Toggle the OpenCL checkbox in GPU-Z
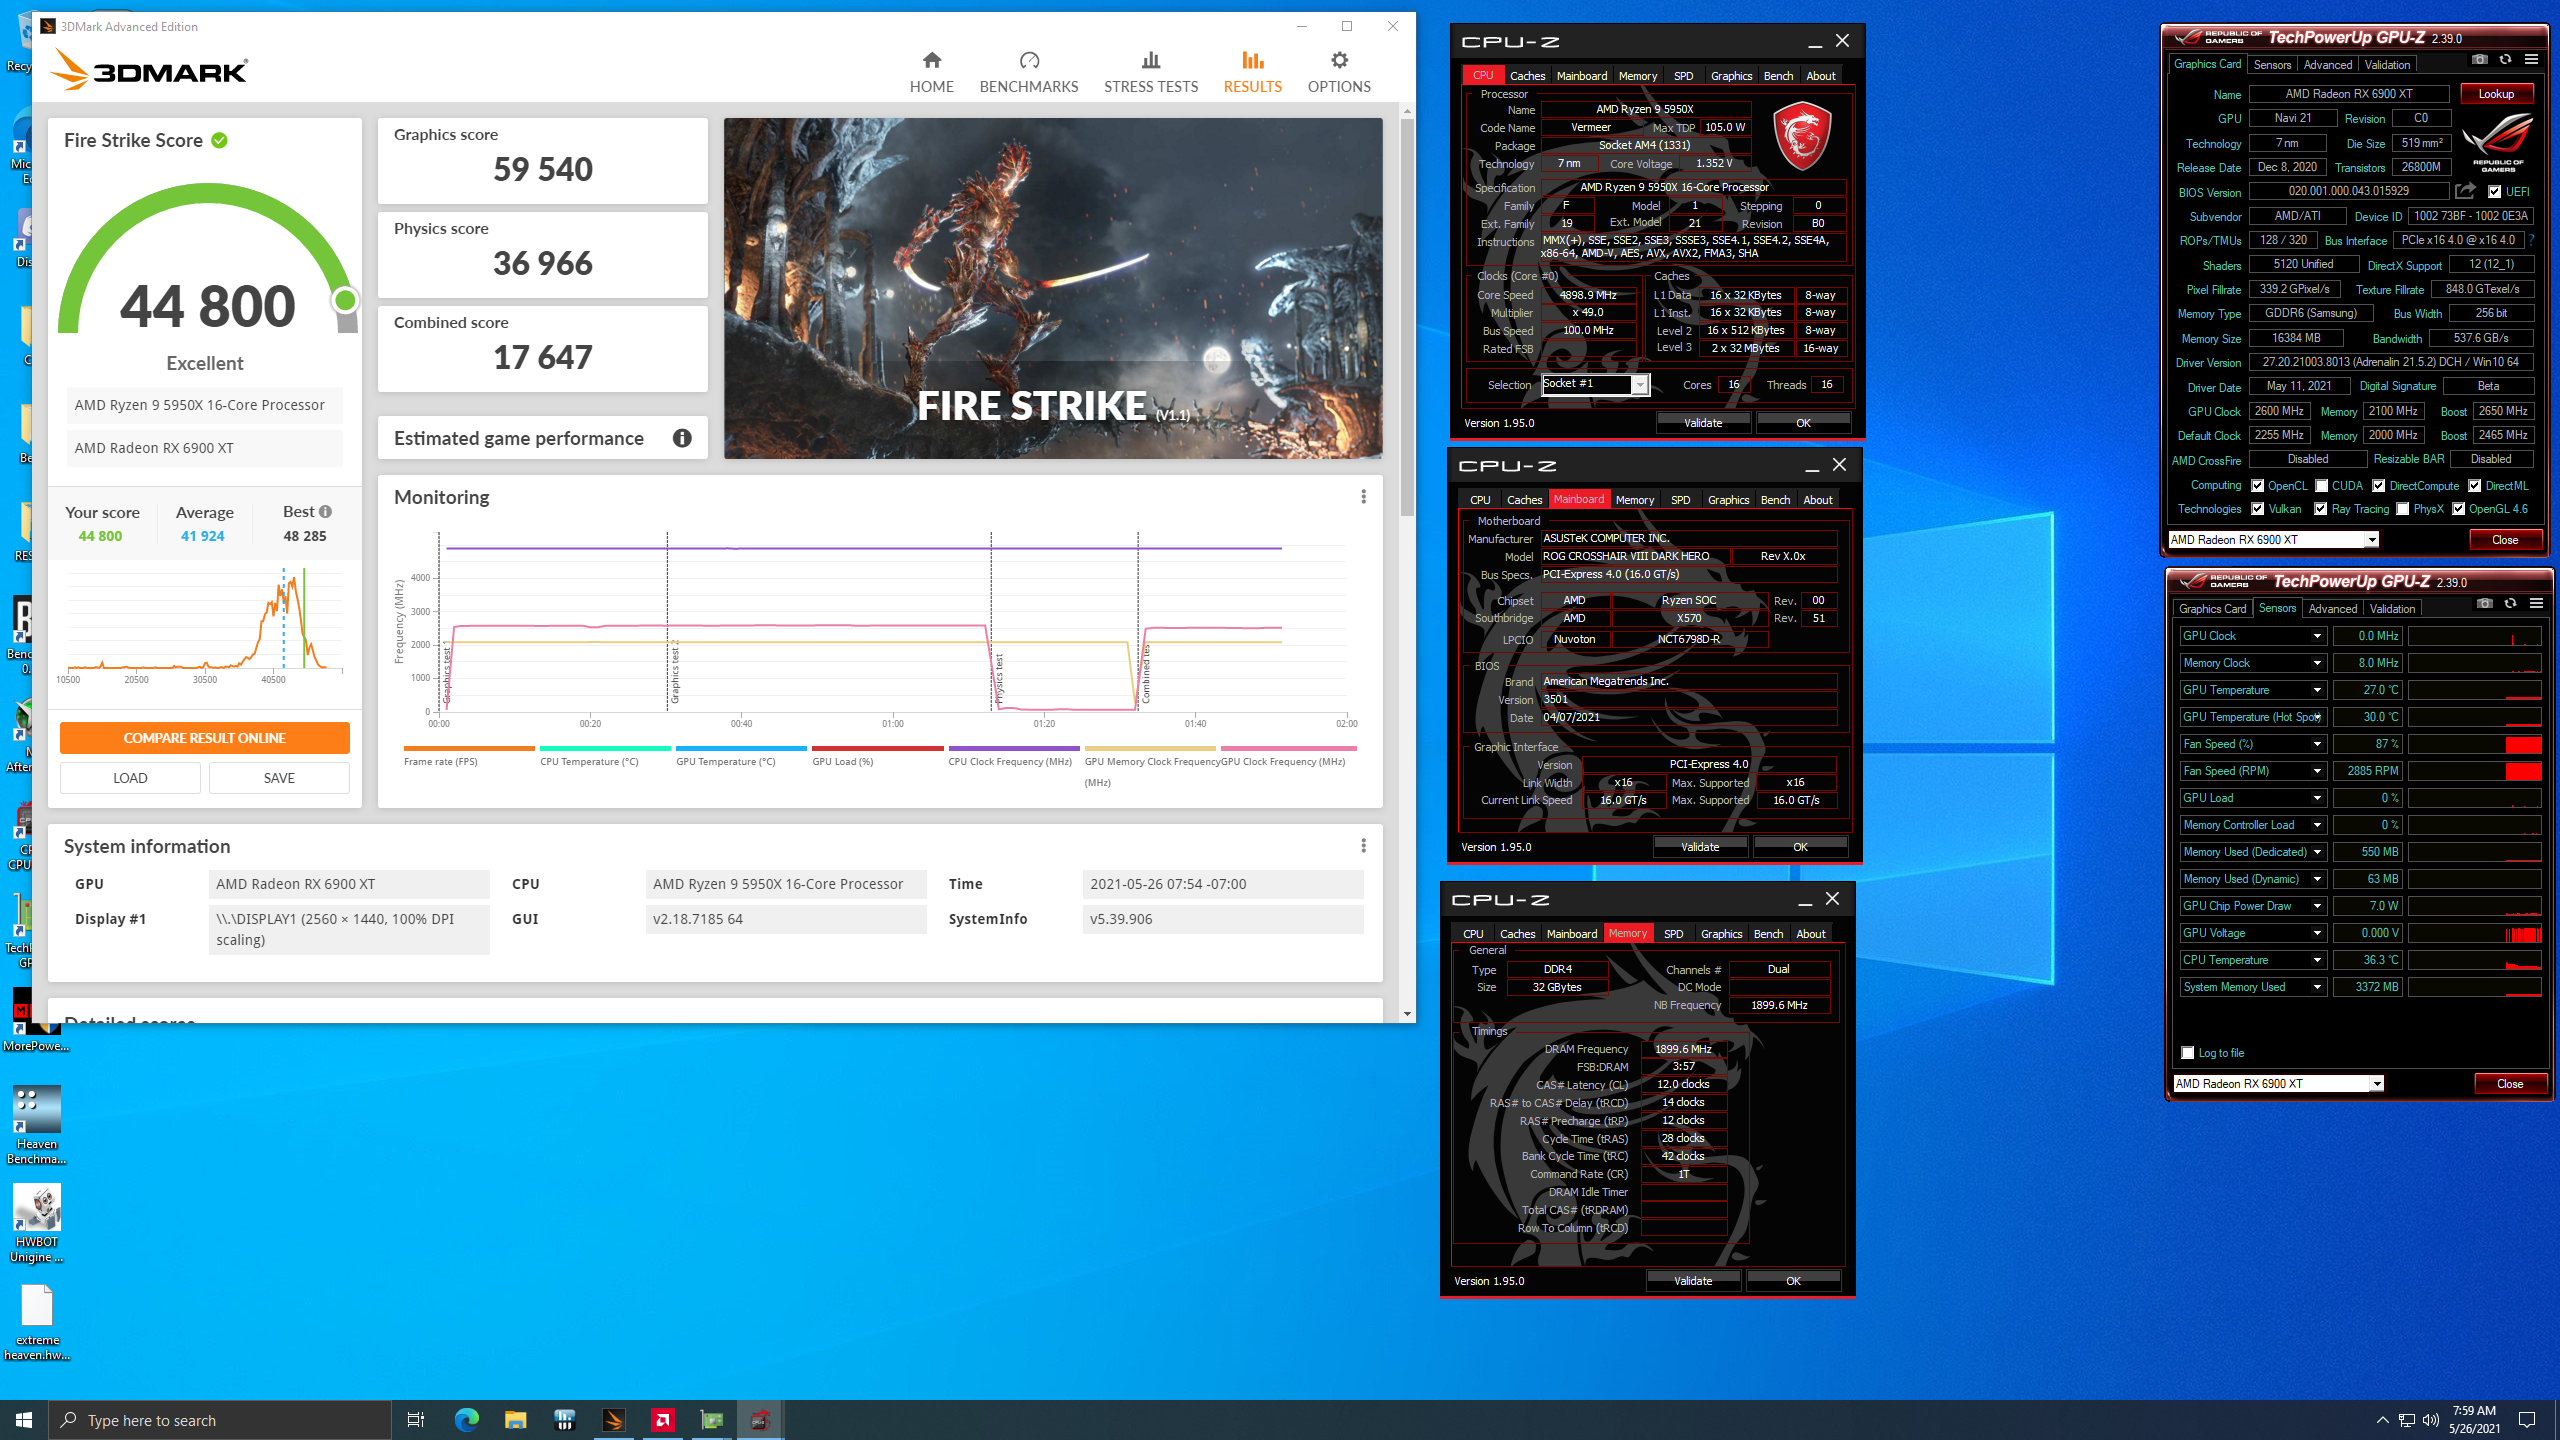This screenshot has width=2560, height=1440. pyautogui.click(x=2257, y=486)
